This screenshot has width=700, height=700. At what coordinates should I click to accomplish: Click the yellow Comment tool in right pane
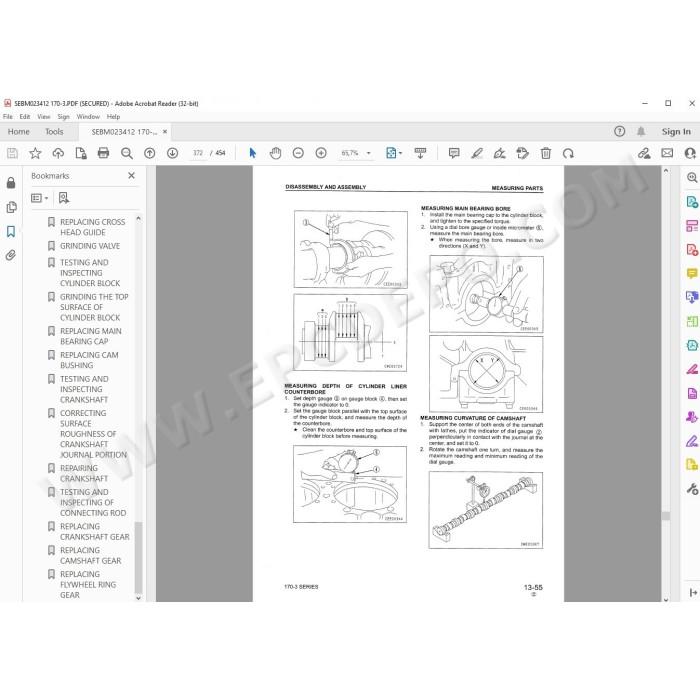pyautogui.click(x=692, y=273)
